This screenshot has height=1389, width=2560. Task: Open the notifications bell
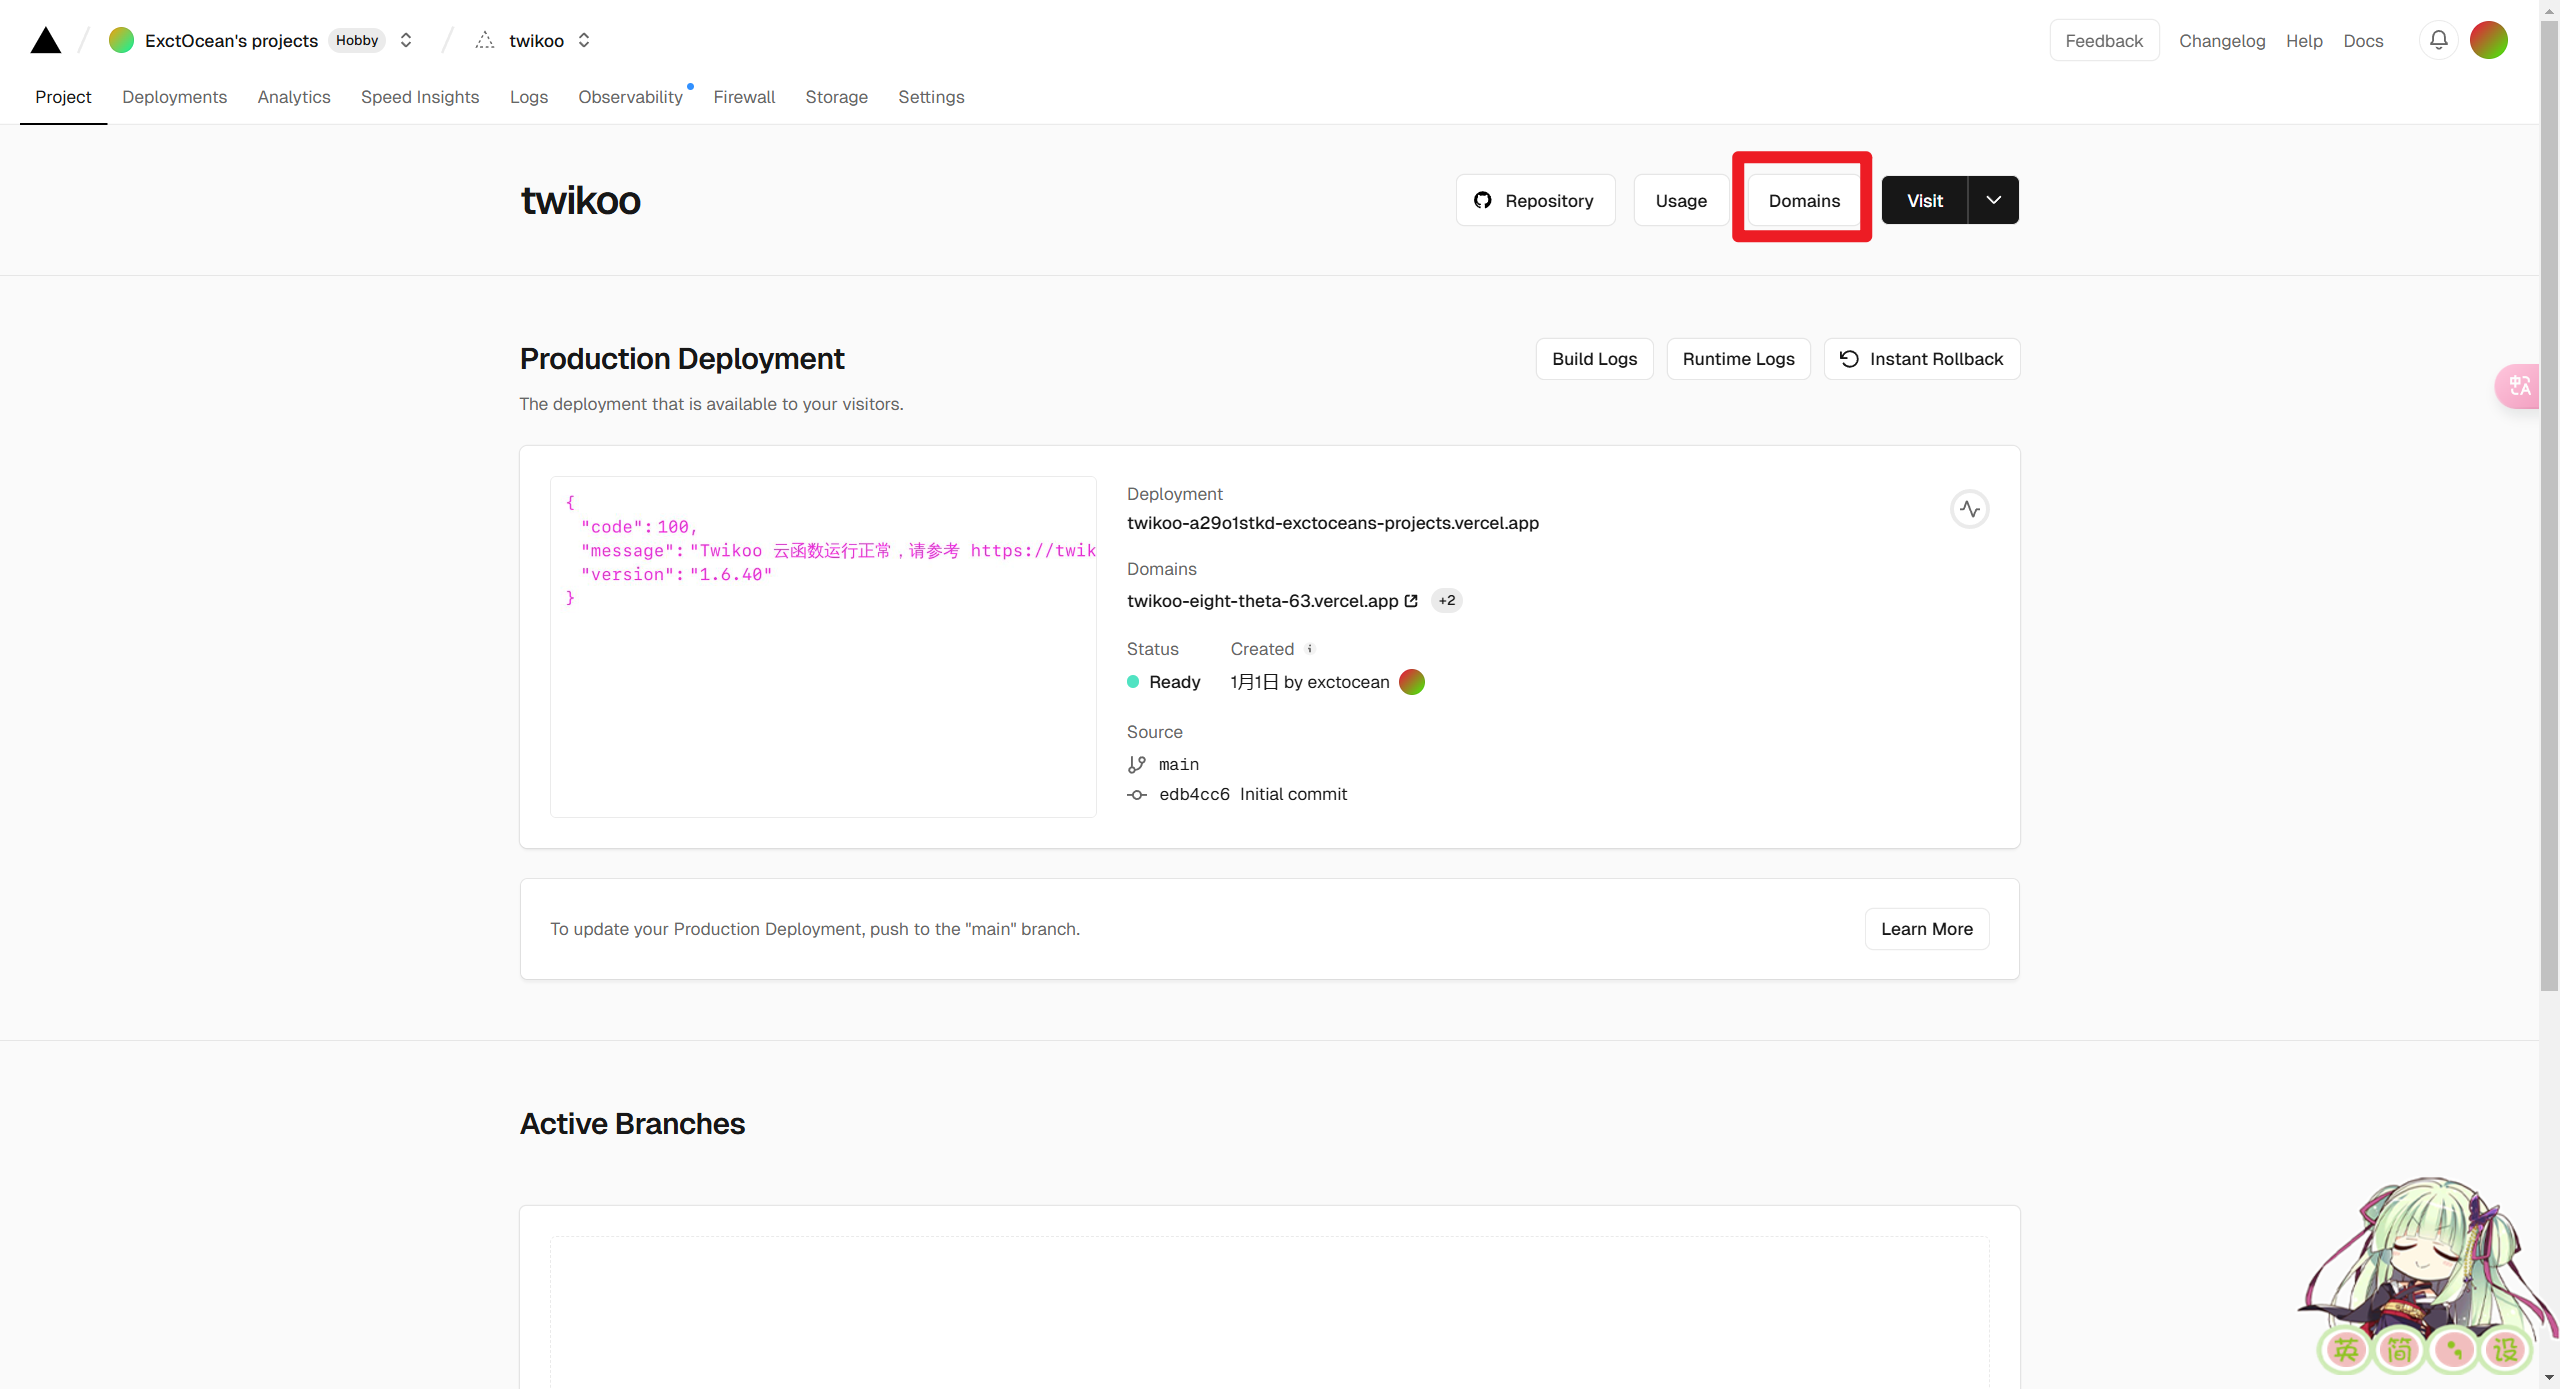tap(2438, 40)
